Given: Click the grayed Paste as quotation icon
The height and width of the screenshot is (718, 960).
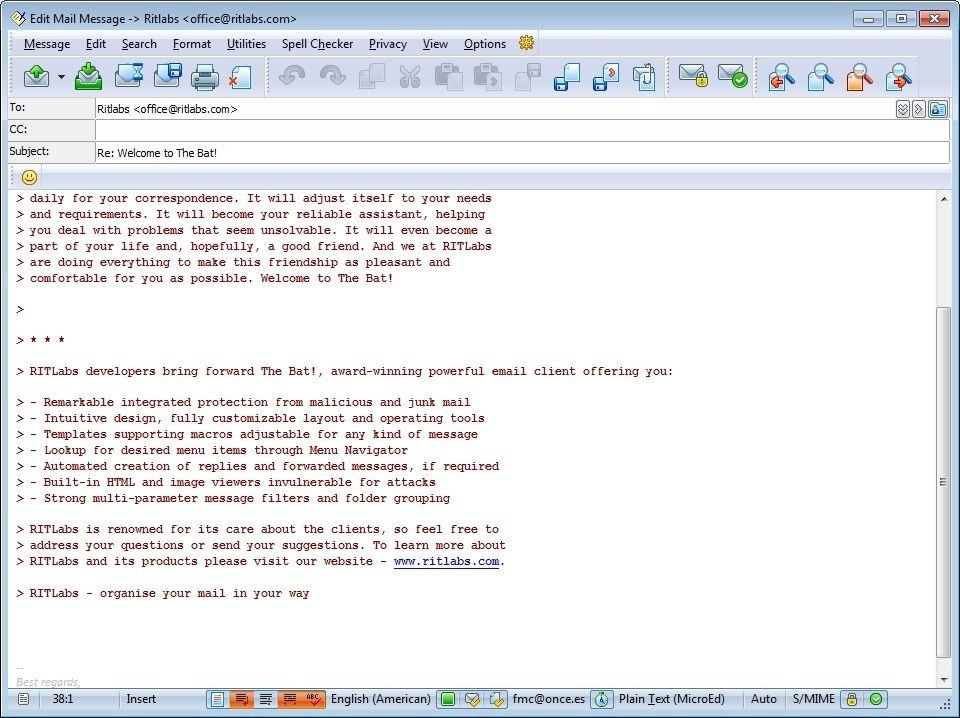Looking at the screenshot, I should tap(488, 77).
